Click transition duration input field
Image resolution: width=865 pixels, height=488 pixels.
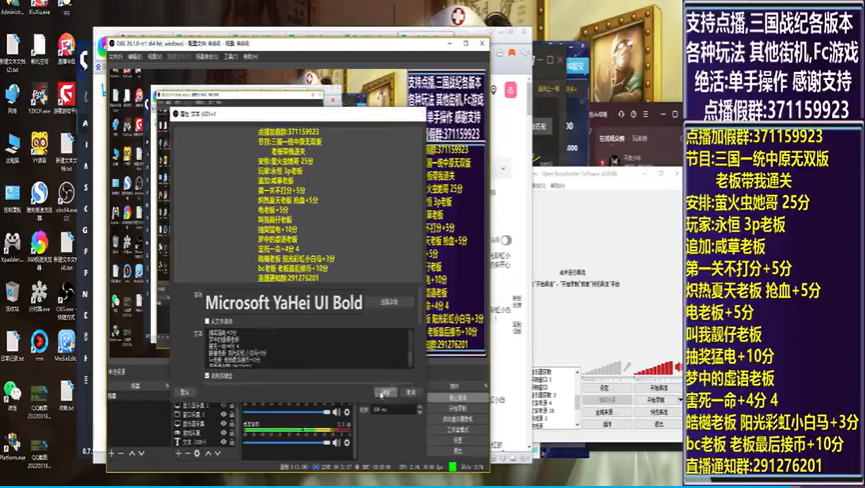tap(394, 409)
